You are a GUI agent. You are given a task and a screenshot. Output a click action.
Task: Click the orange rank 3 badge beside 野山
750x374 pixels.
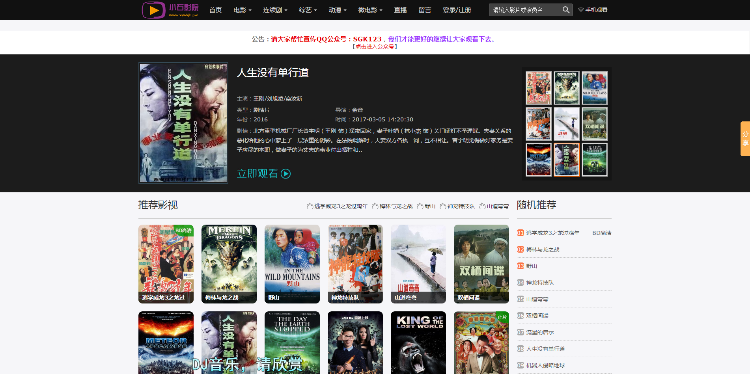tap(520, 266)
